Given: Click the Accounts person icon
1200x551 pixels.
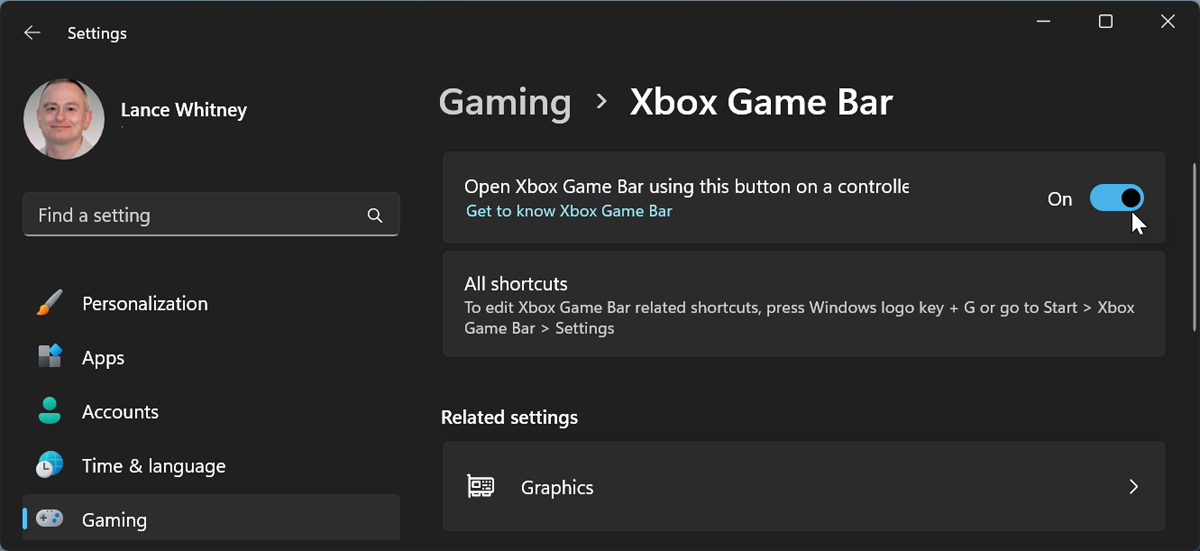Looking at the screenshot, I should [49, 411].
